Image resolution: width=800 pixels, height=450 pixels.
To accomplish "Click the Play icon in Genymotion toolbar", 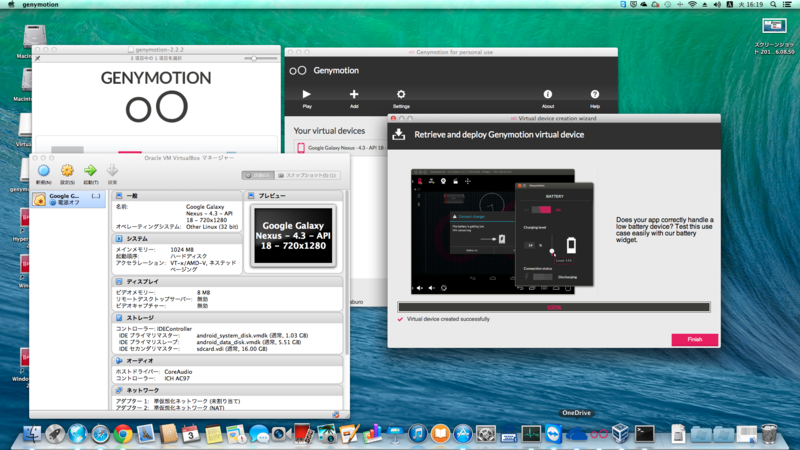I will (307, 94).
